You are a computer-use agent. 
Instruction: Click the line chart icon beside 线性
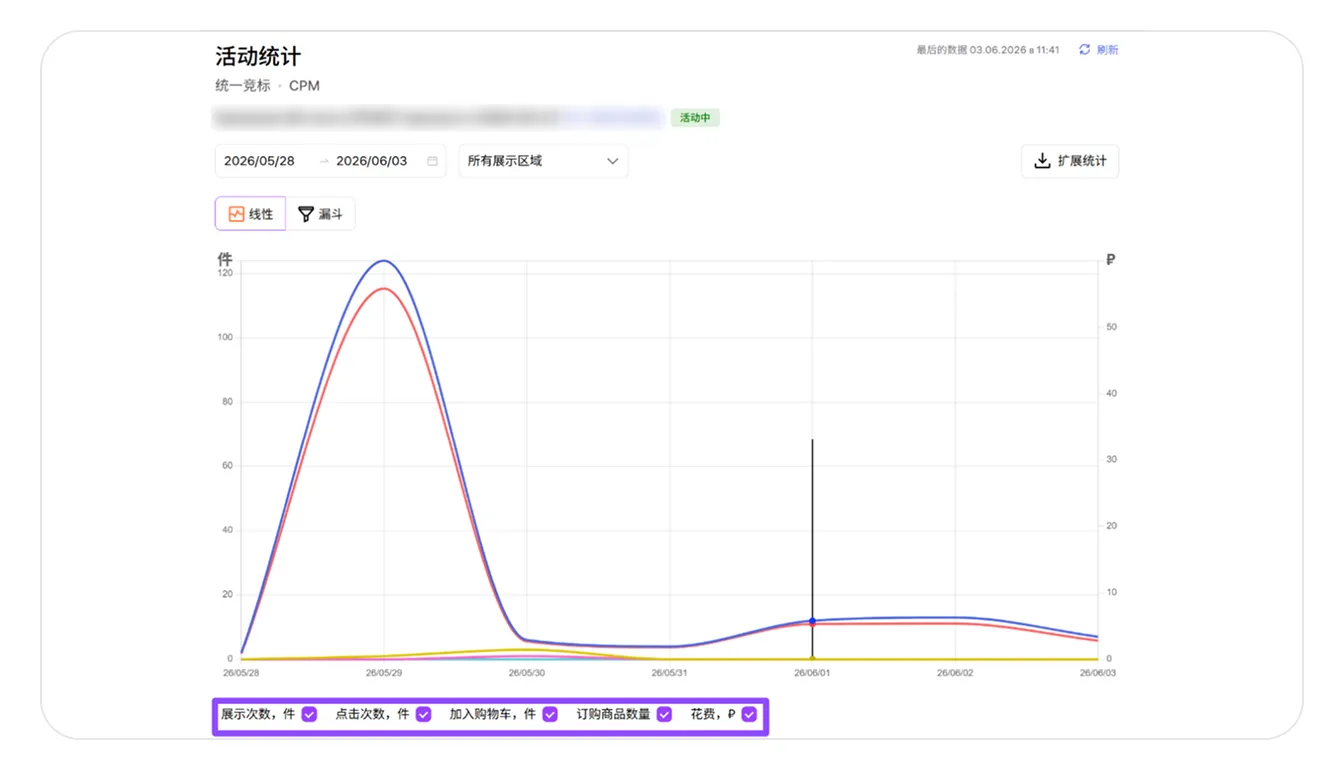pos(236,214)
